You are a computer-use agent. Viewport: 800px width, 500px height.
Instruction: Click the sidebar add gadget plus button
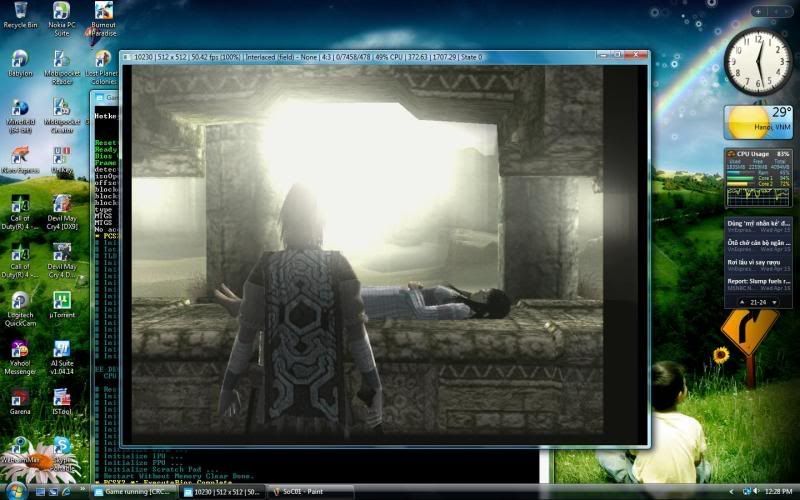click(758, 12)
